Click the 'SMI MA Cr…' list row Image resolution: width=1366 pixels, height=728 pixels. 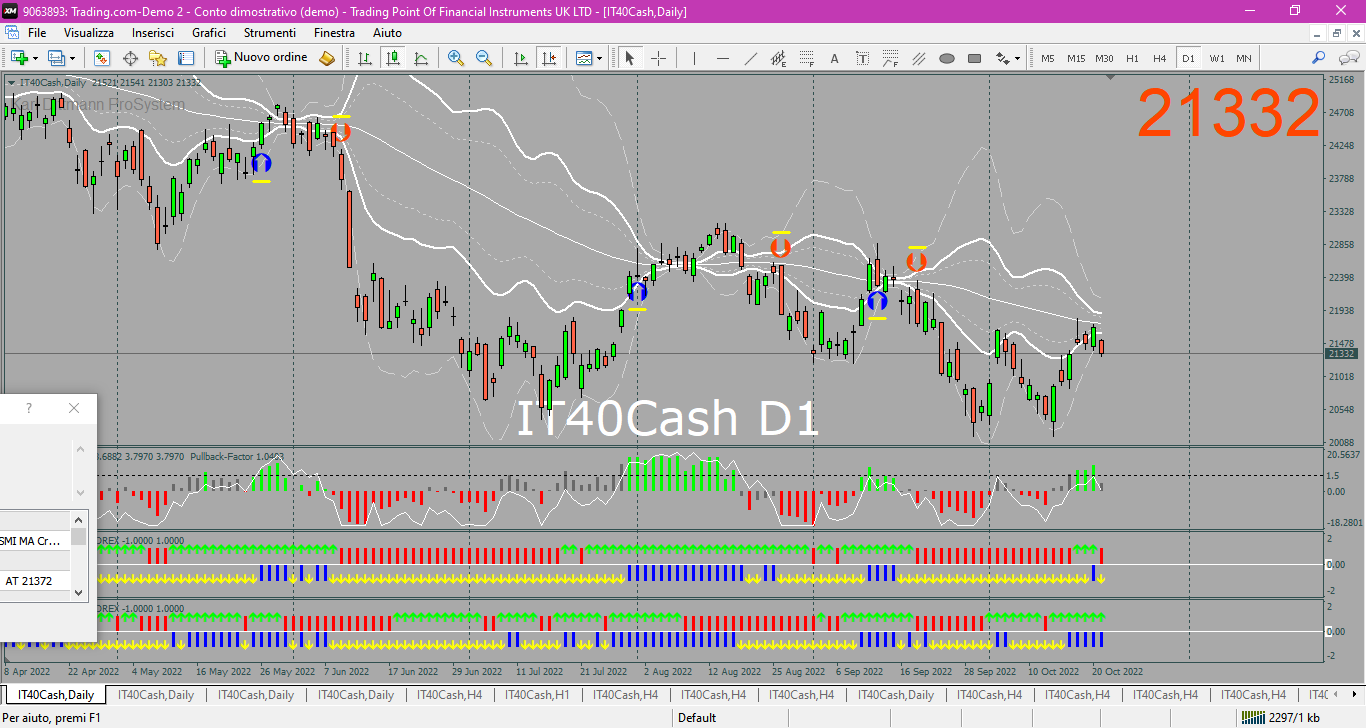(x=35, y=541)
